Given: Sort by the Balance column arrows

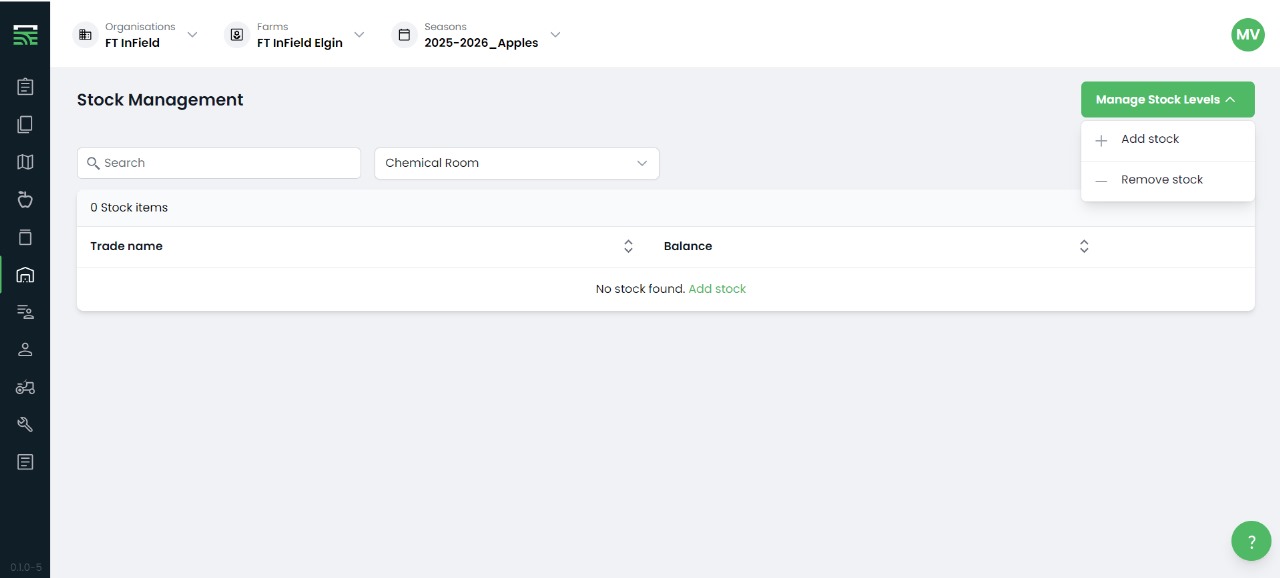Looking at the screenshot, I should pos(1084,246).
